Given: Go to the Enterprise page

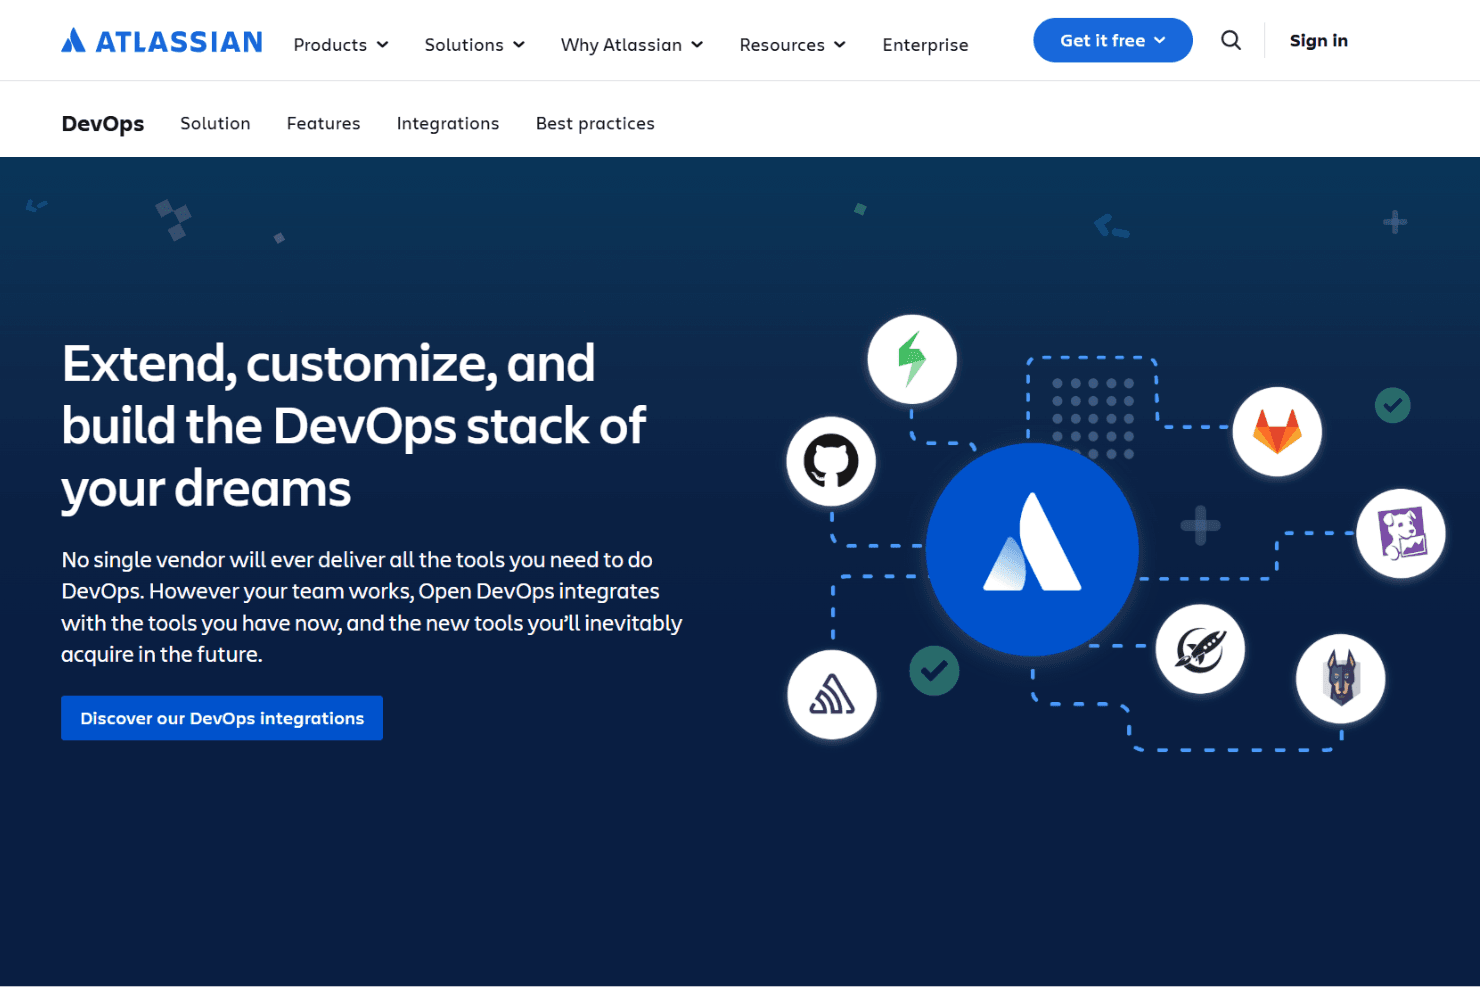Looking at the screenshot, I should coord(925,45).
